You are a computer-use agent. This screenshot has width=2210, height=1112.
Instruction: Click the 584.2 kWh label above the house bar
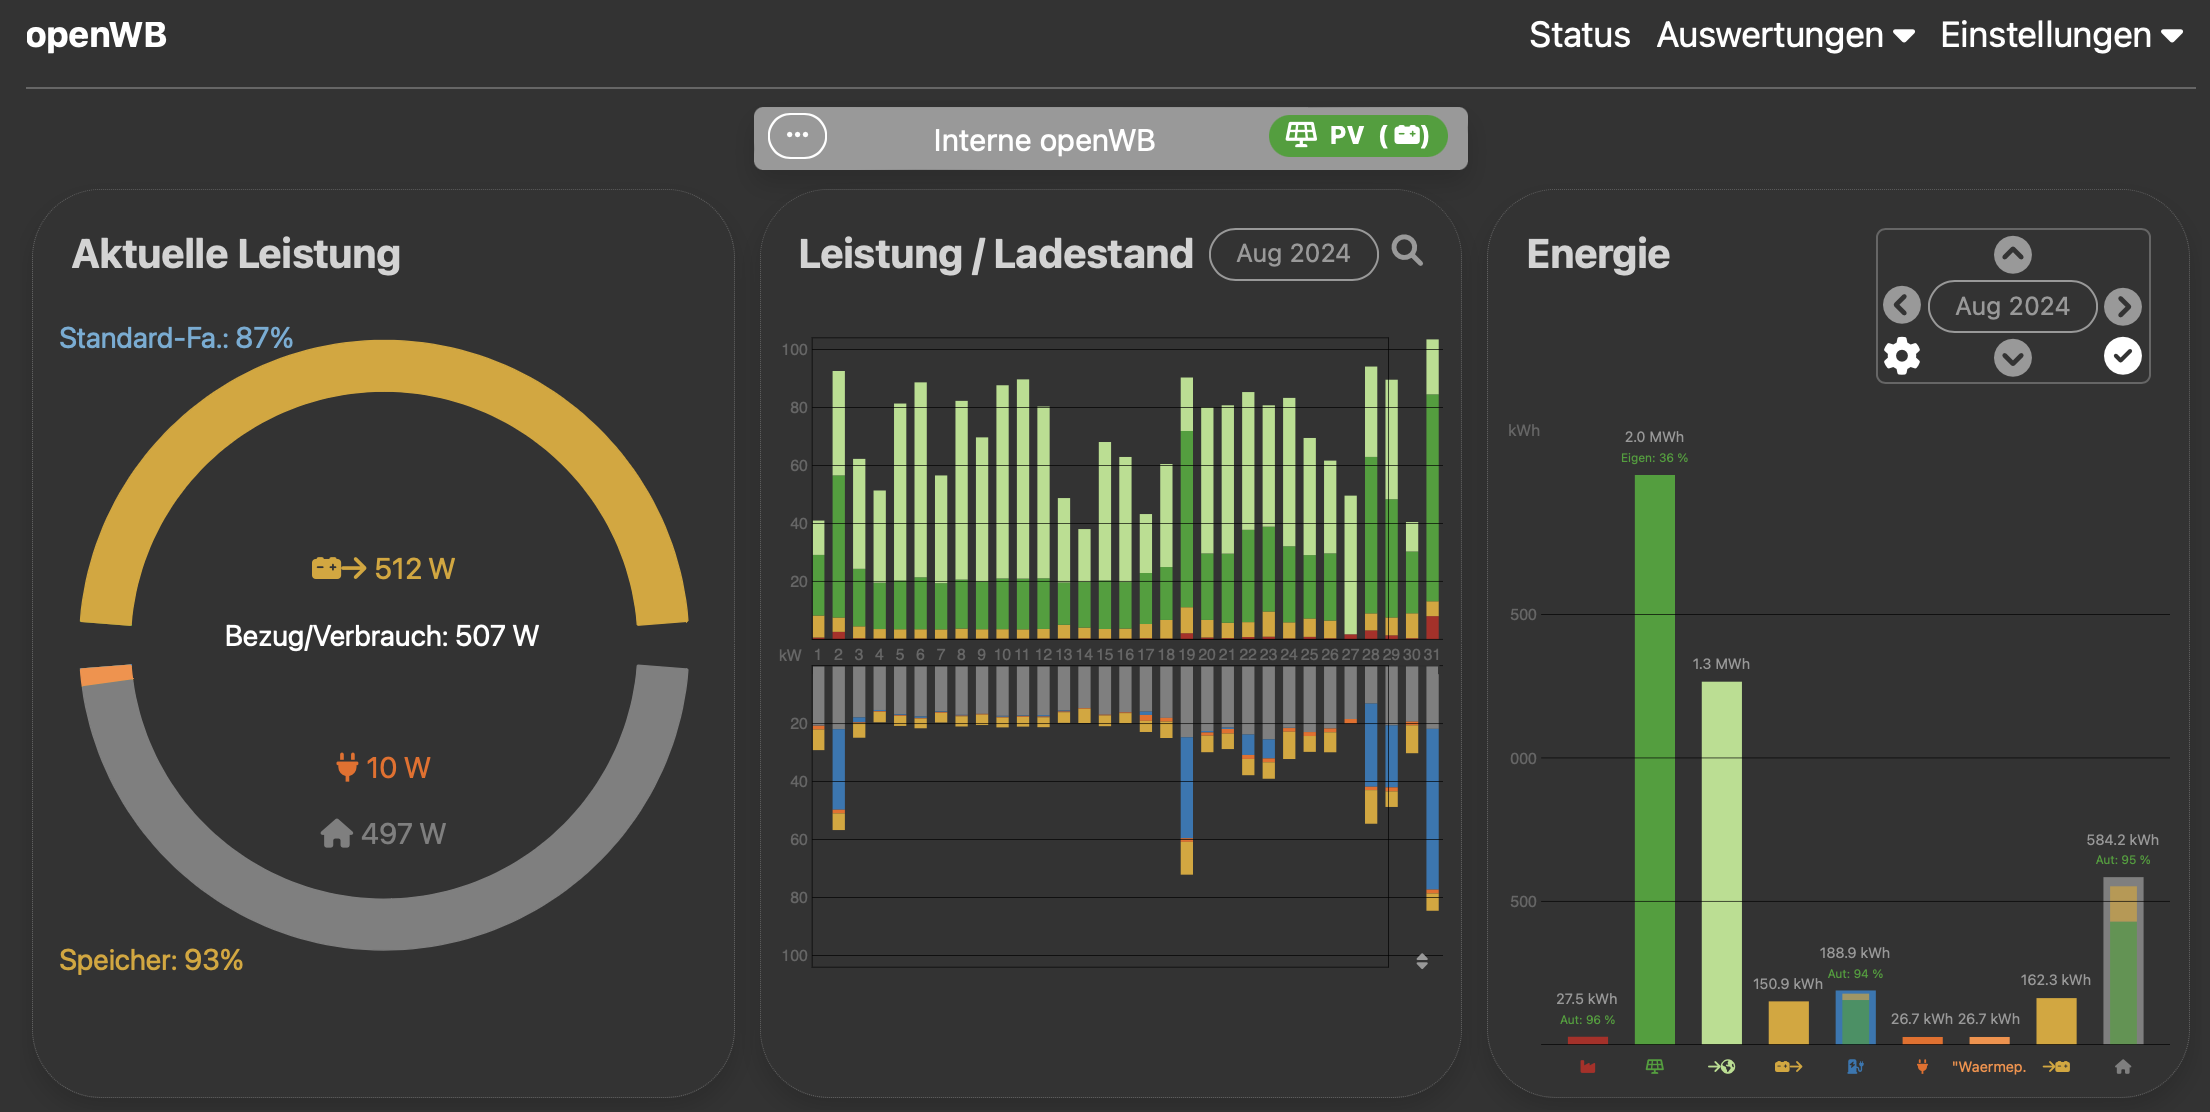point(2122,840)
